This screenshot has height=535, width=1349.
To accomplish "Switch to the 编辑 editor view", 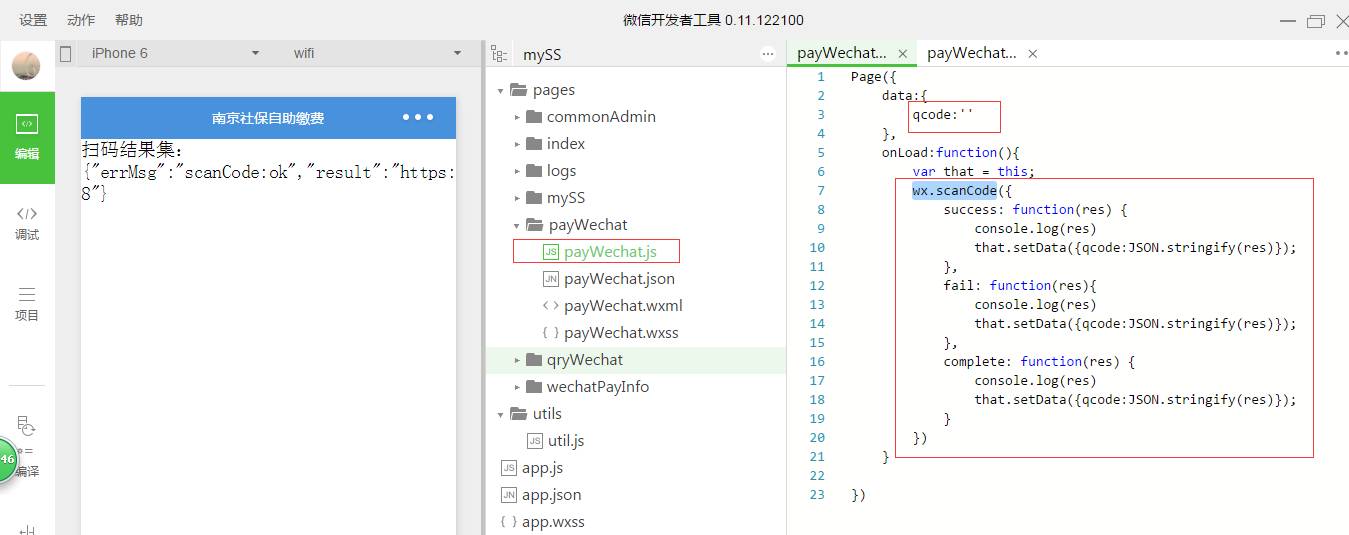I will click(27, 138).
